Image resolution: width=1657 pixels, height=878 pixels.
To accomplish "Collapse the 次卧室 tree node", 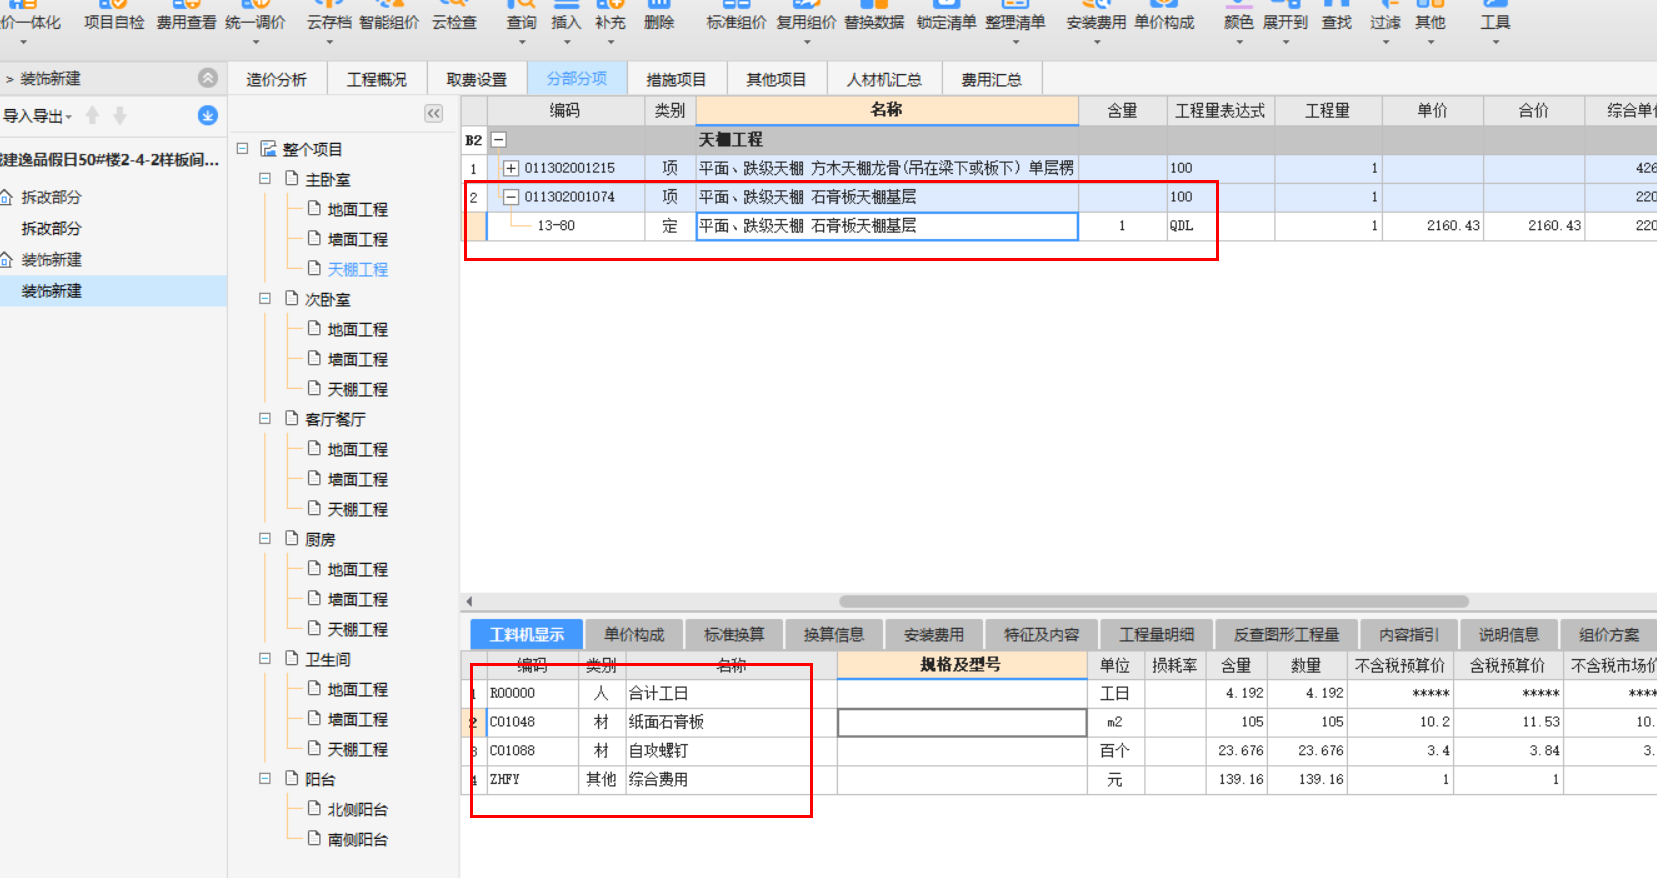I will point(265,298).
